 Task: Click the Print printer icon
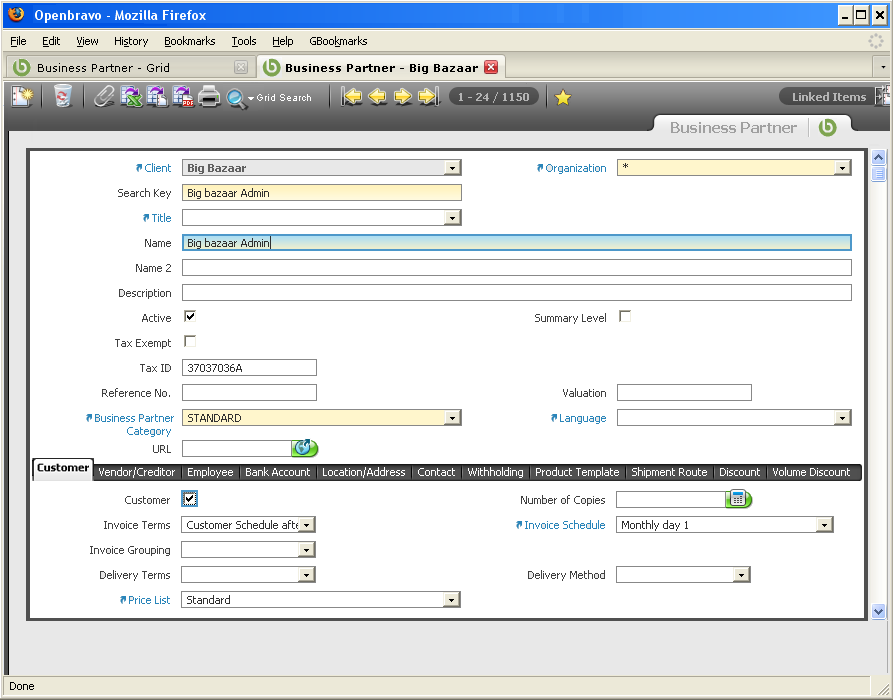click(209, 97)
